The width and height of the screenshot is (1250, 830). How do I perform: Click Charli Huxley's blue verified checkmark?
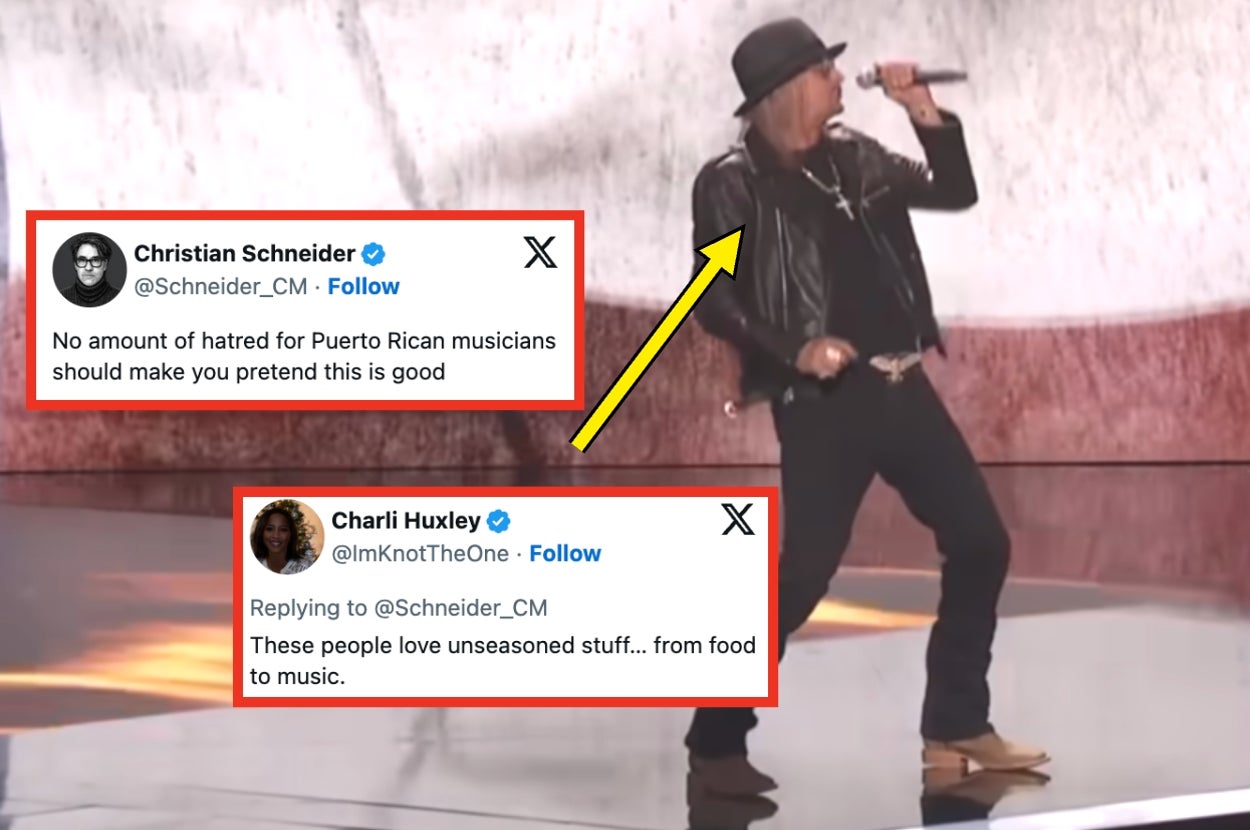499,521
